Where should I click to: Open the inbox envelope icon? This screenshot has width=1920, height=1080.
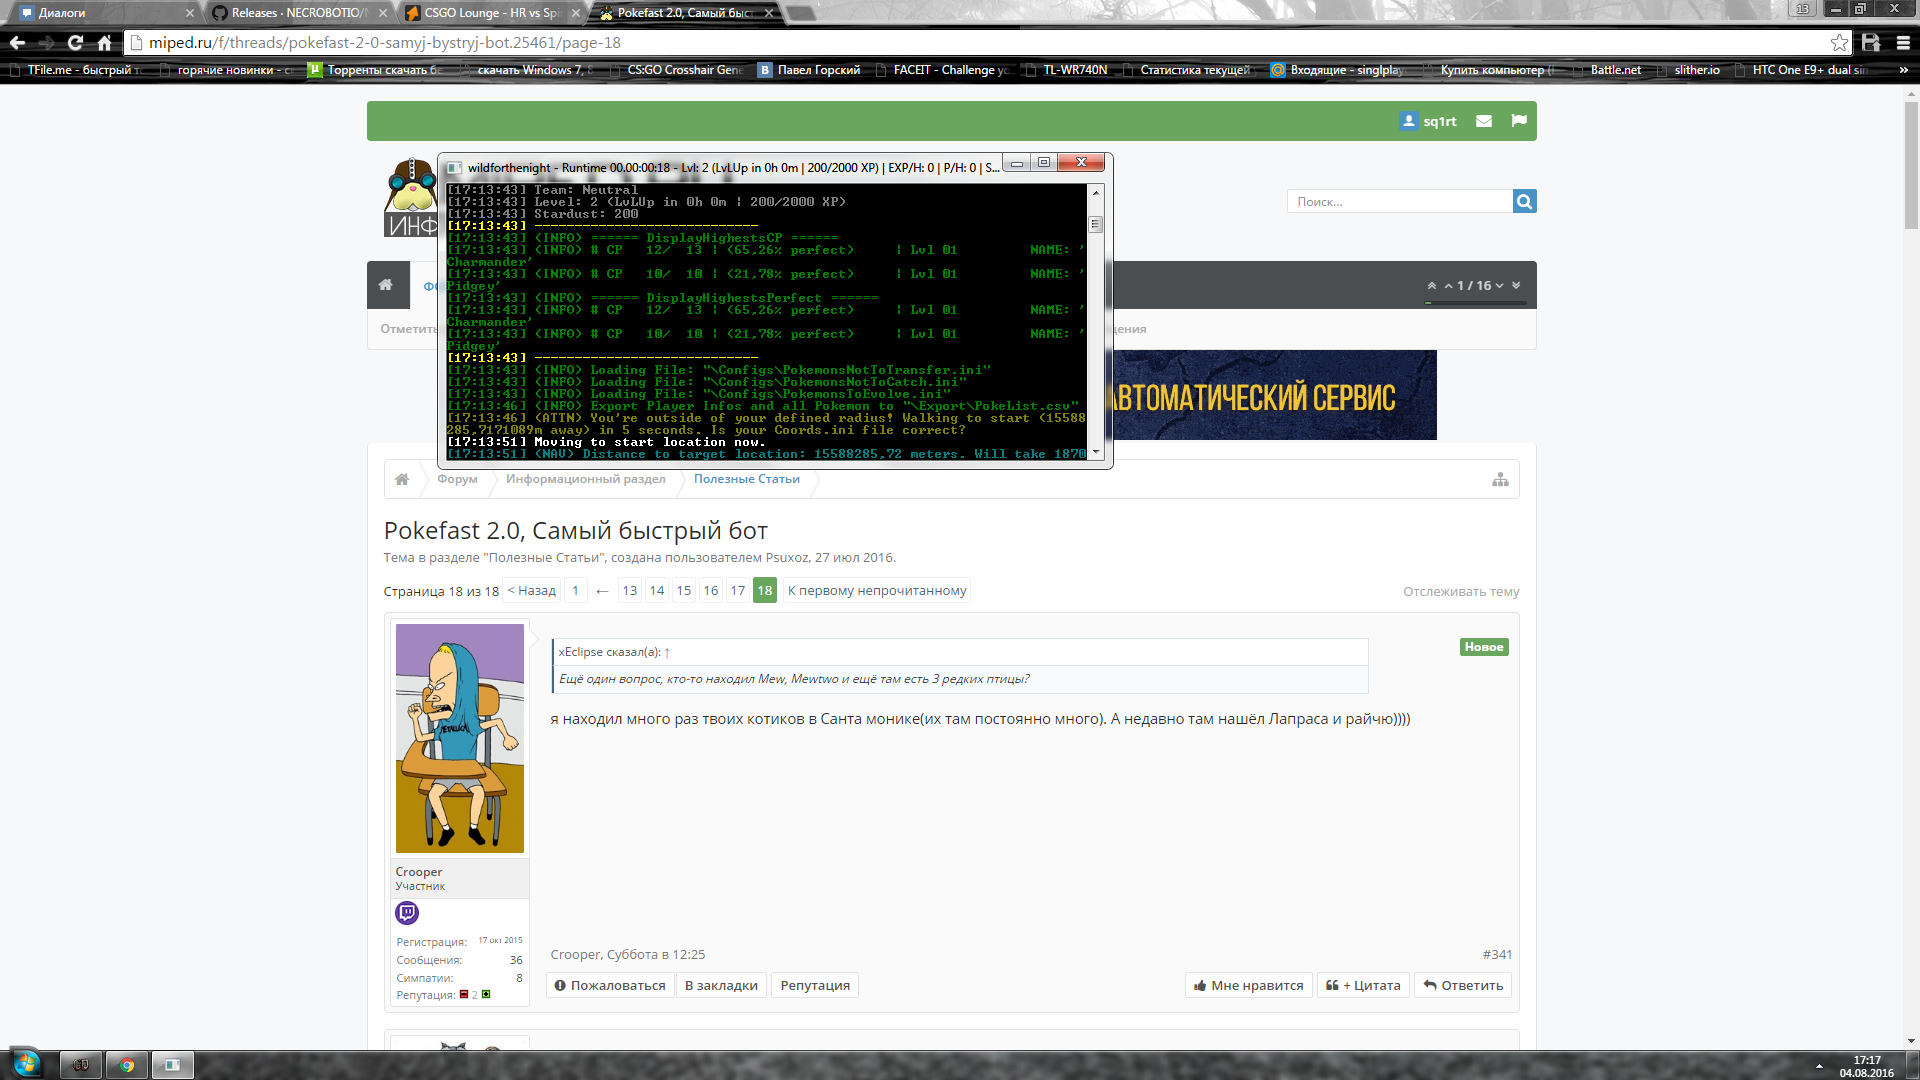pos(1484,121)
